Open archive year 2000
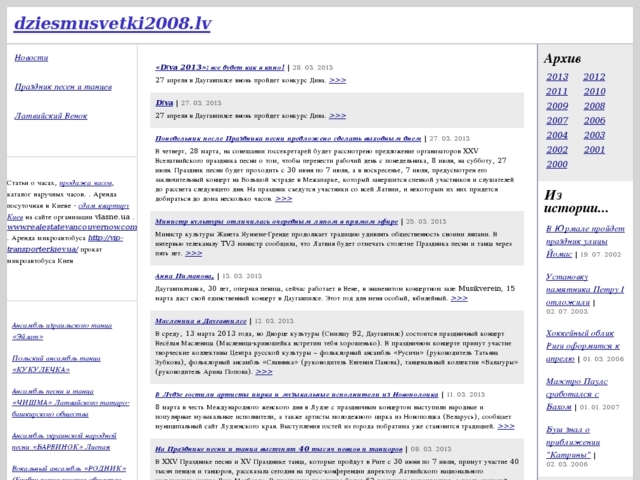The image size is (640, 480). point(557,164)
